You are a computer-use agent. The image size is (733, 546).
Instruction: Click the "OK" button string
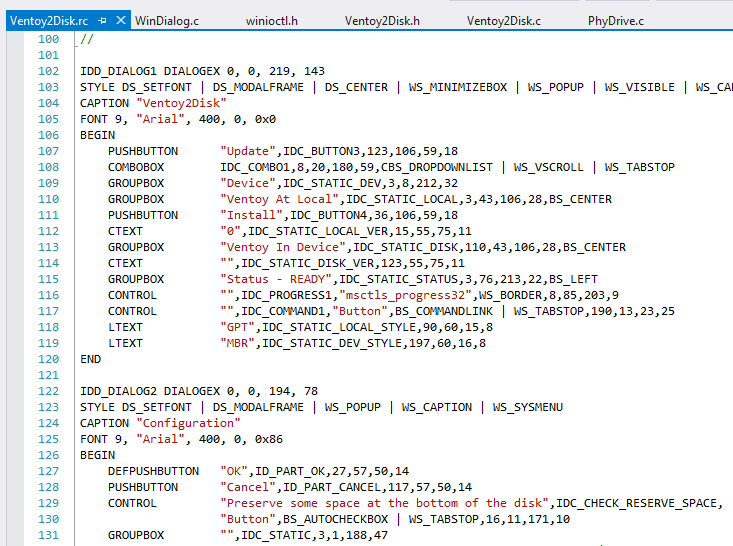pos(234,471)
